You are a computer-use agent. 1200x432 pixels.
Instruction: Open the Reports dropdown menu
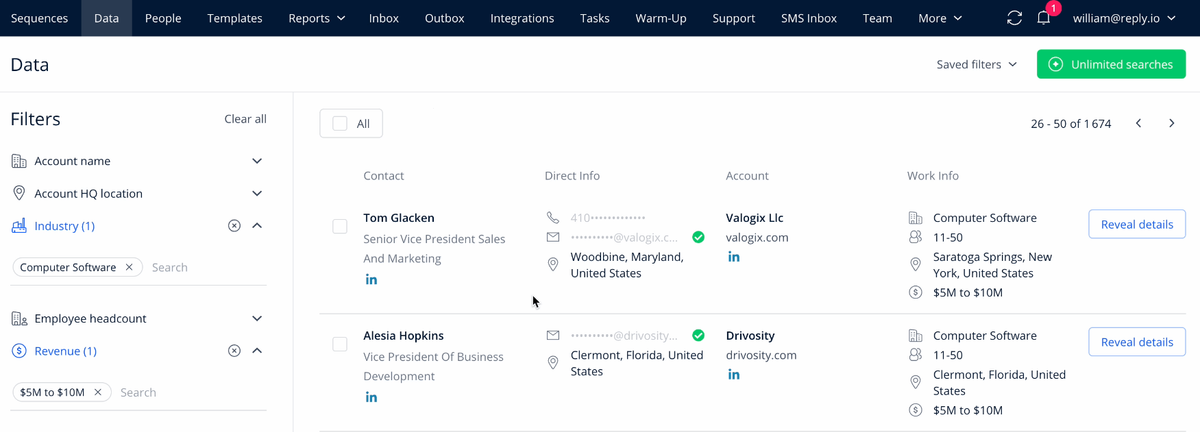[317, 18]
